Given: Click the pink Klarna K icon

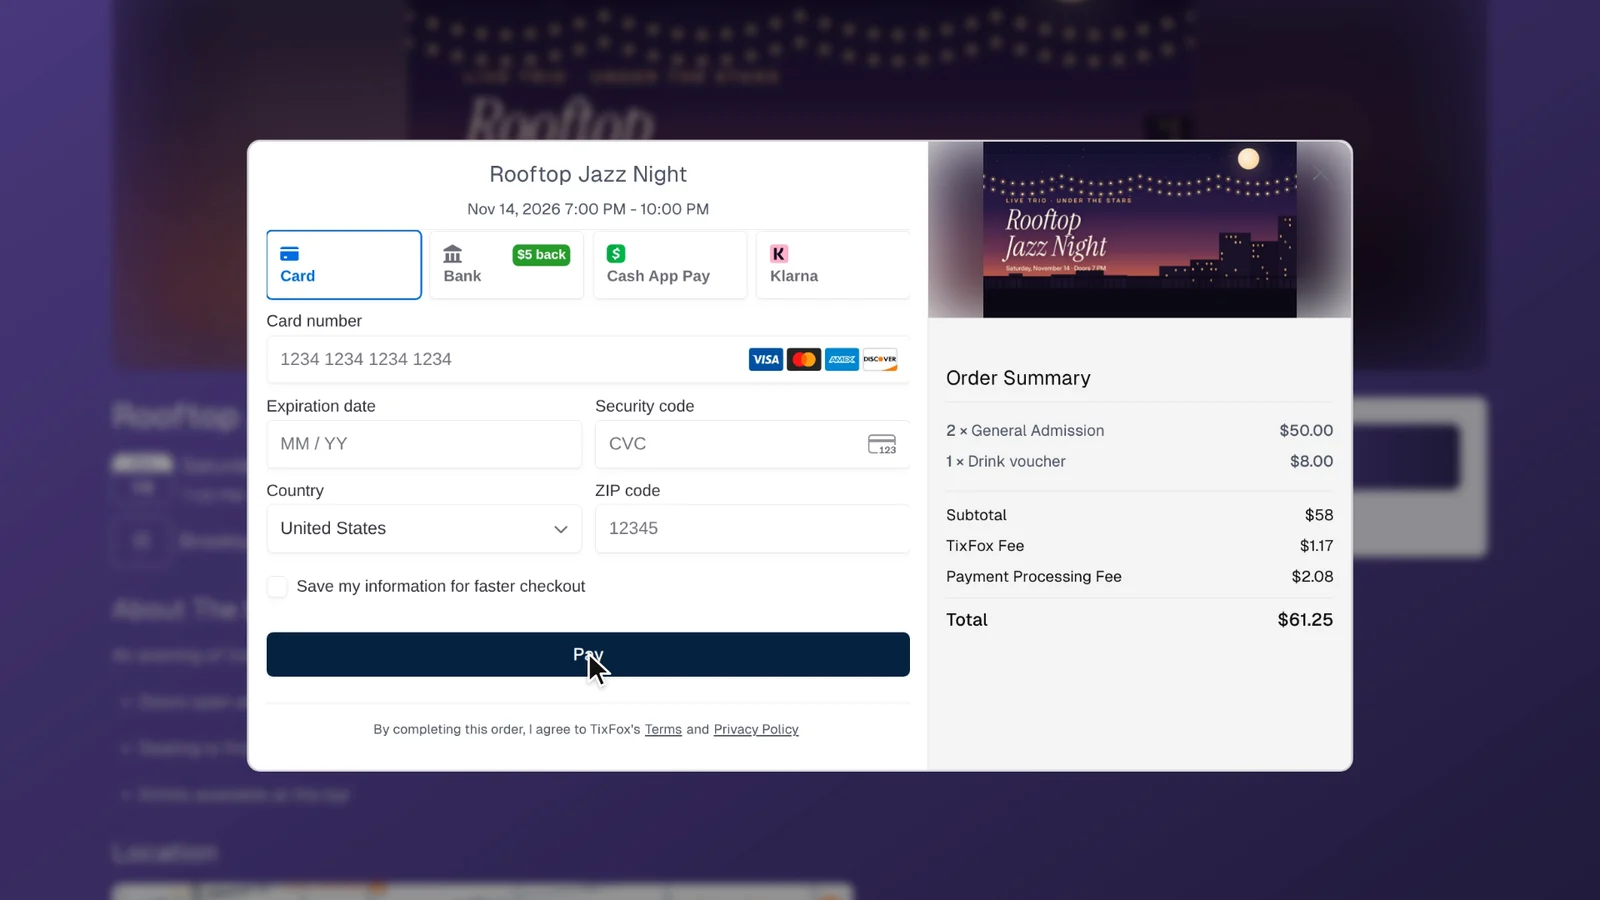Looking at the screenshot, I should [779, 254].
